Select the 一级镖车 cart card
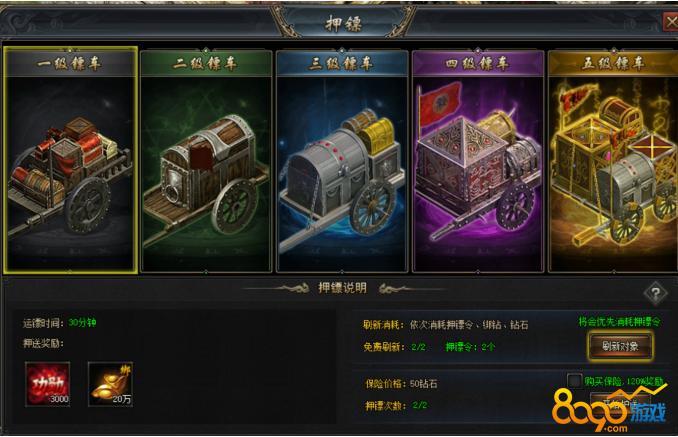Screen dimensions: 678x437 [x=70, y=160]
